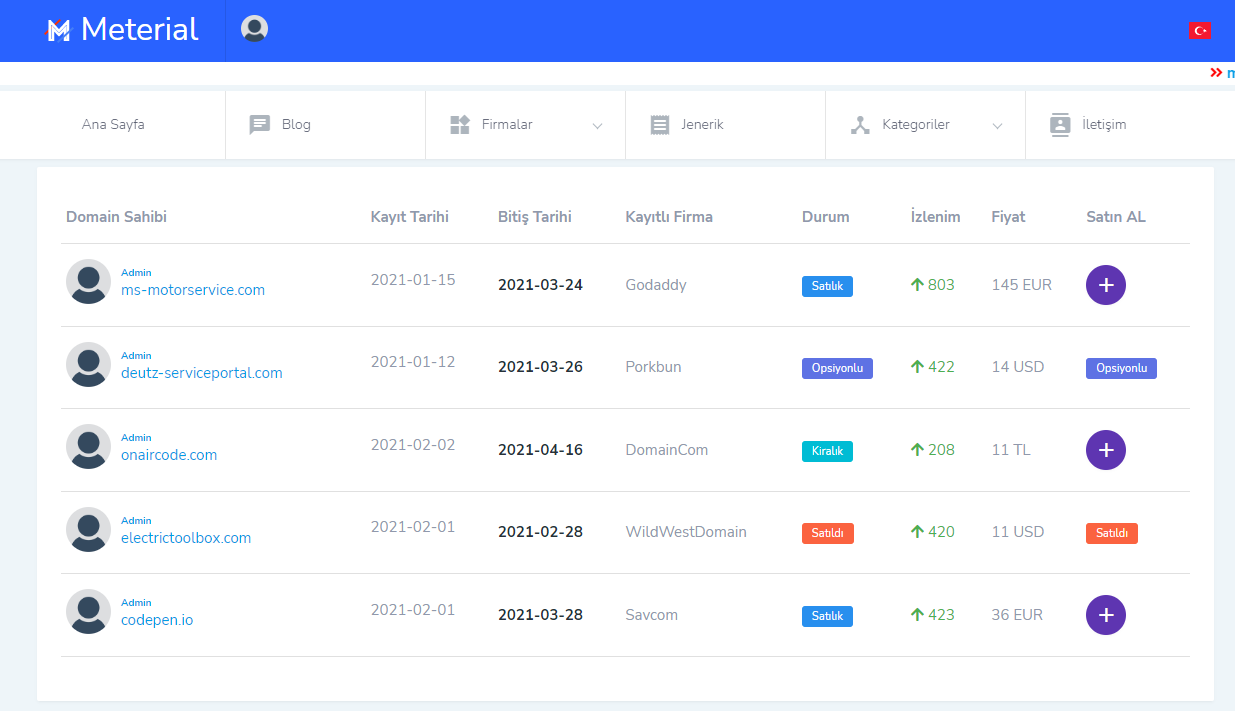Click the Kiralık status badge for onaircode.com
This screenshot has height=711, width=1235.
coord(827,451)
